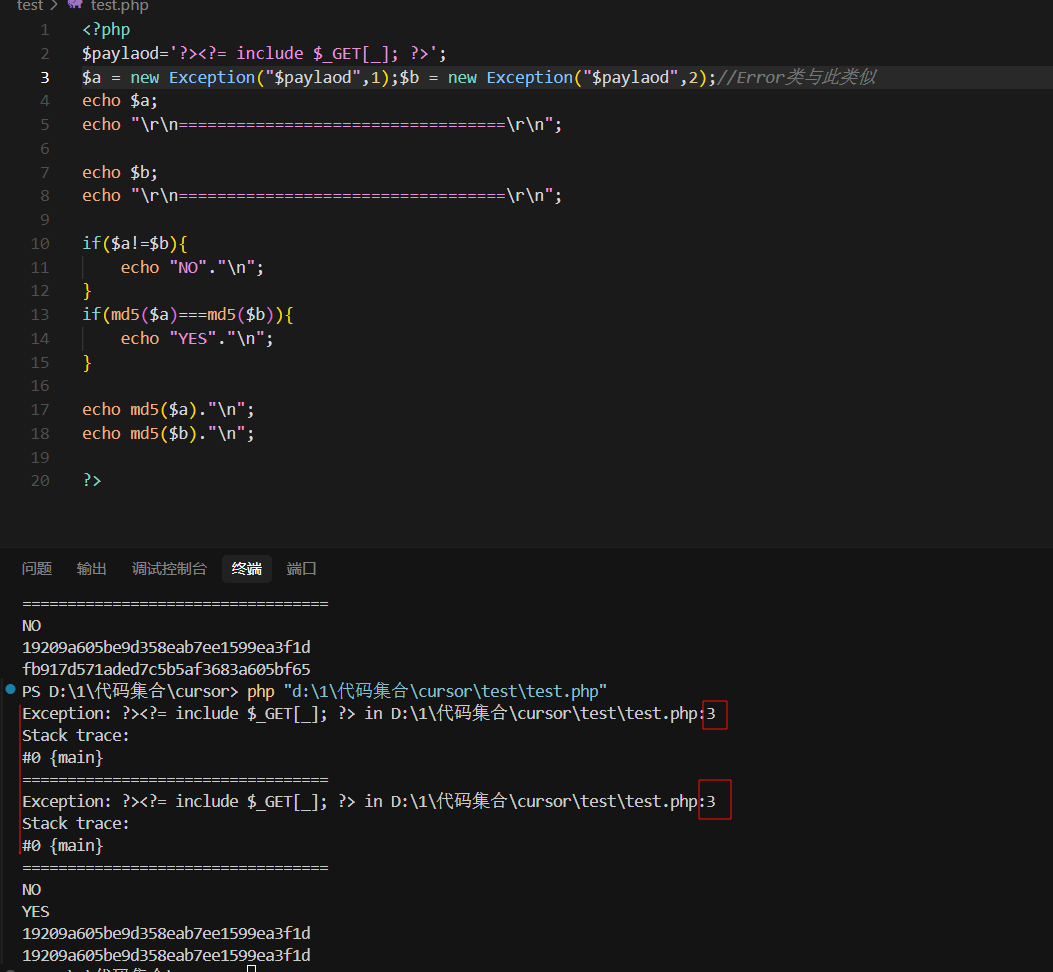Image resolution: width=1053 pixels, height=972 pixels.
Task: Show the 端口 panel tab
Action: tap(302, 569)
